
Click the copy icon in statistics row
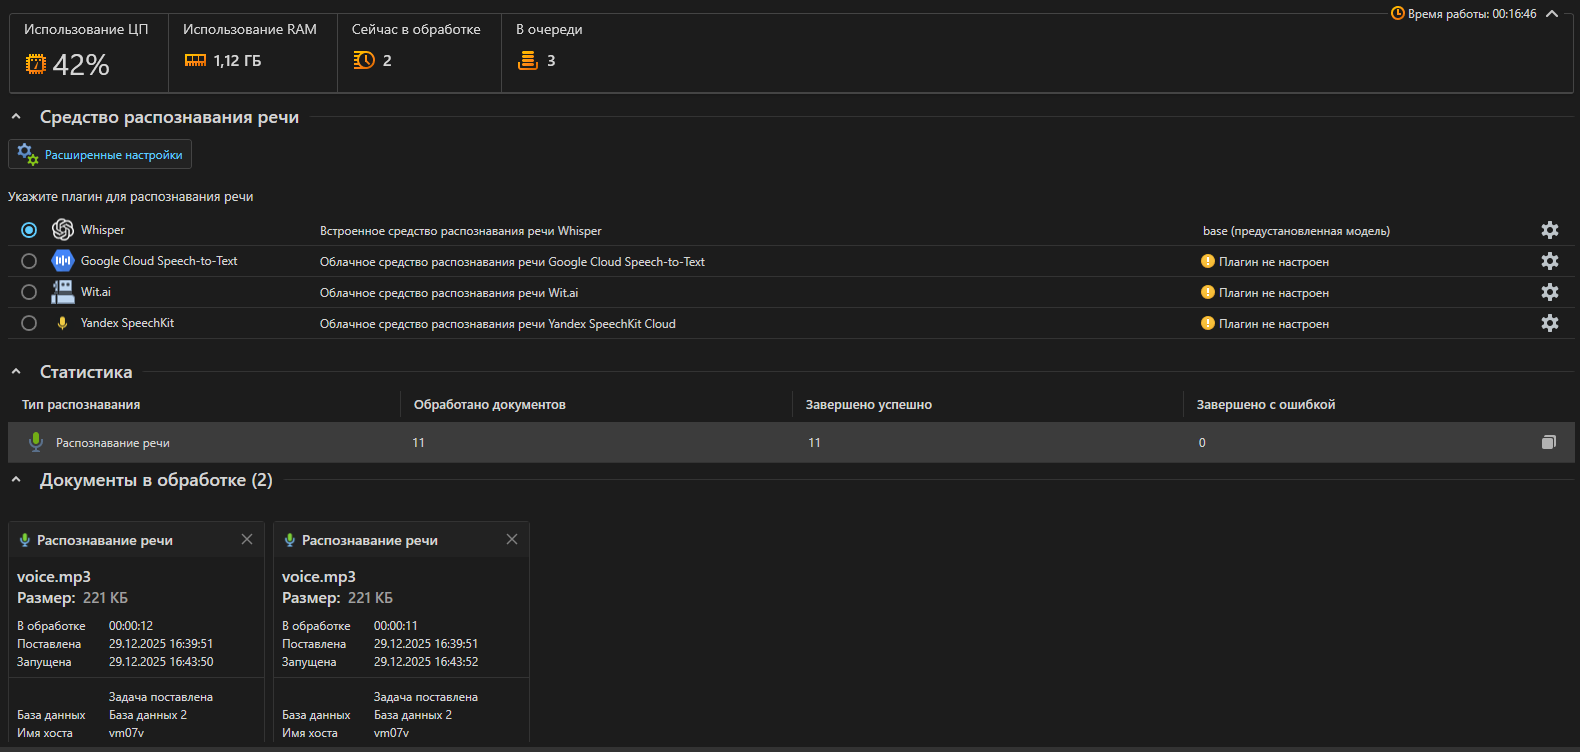click(x=1548, y=442)
